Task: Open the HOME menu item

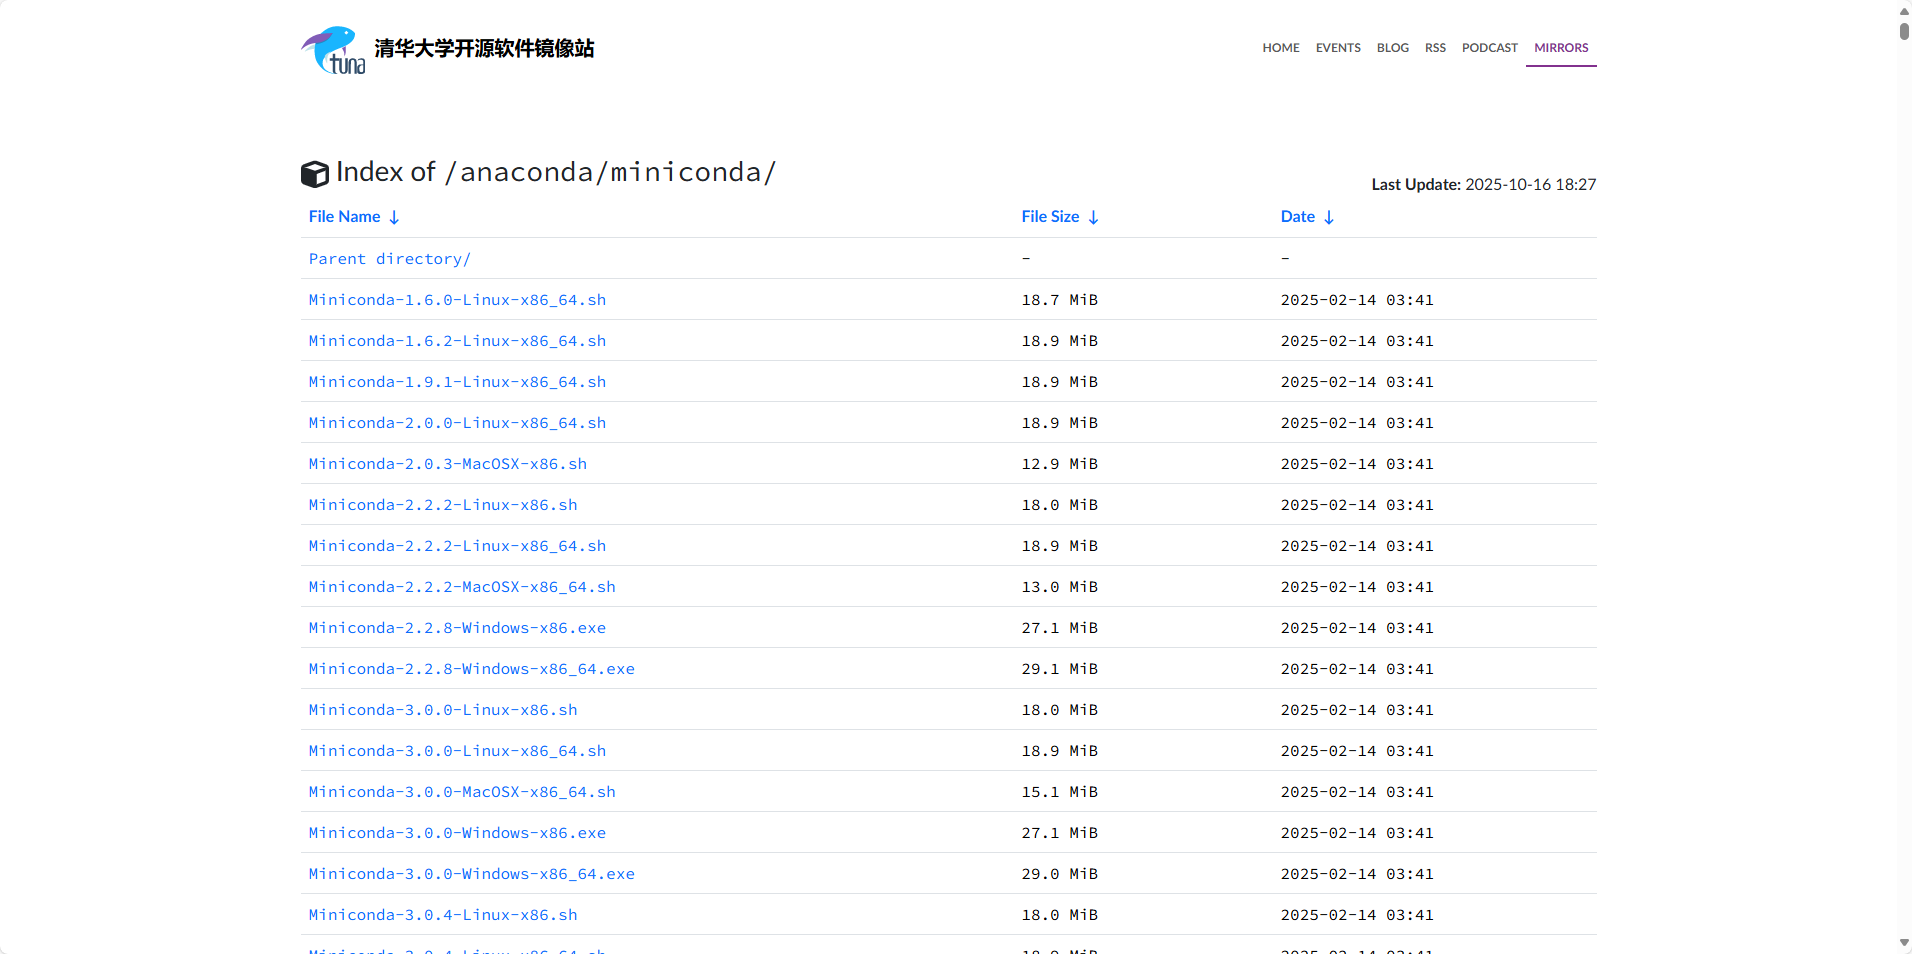Action: pos(1280,47)
